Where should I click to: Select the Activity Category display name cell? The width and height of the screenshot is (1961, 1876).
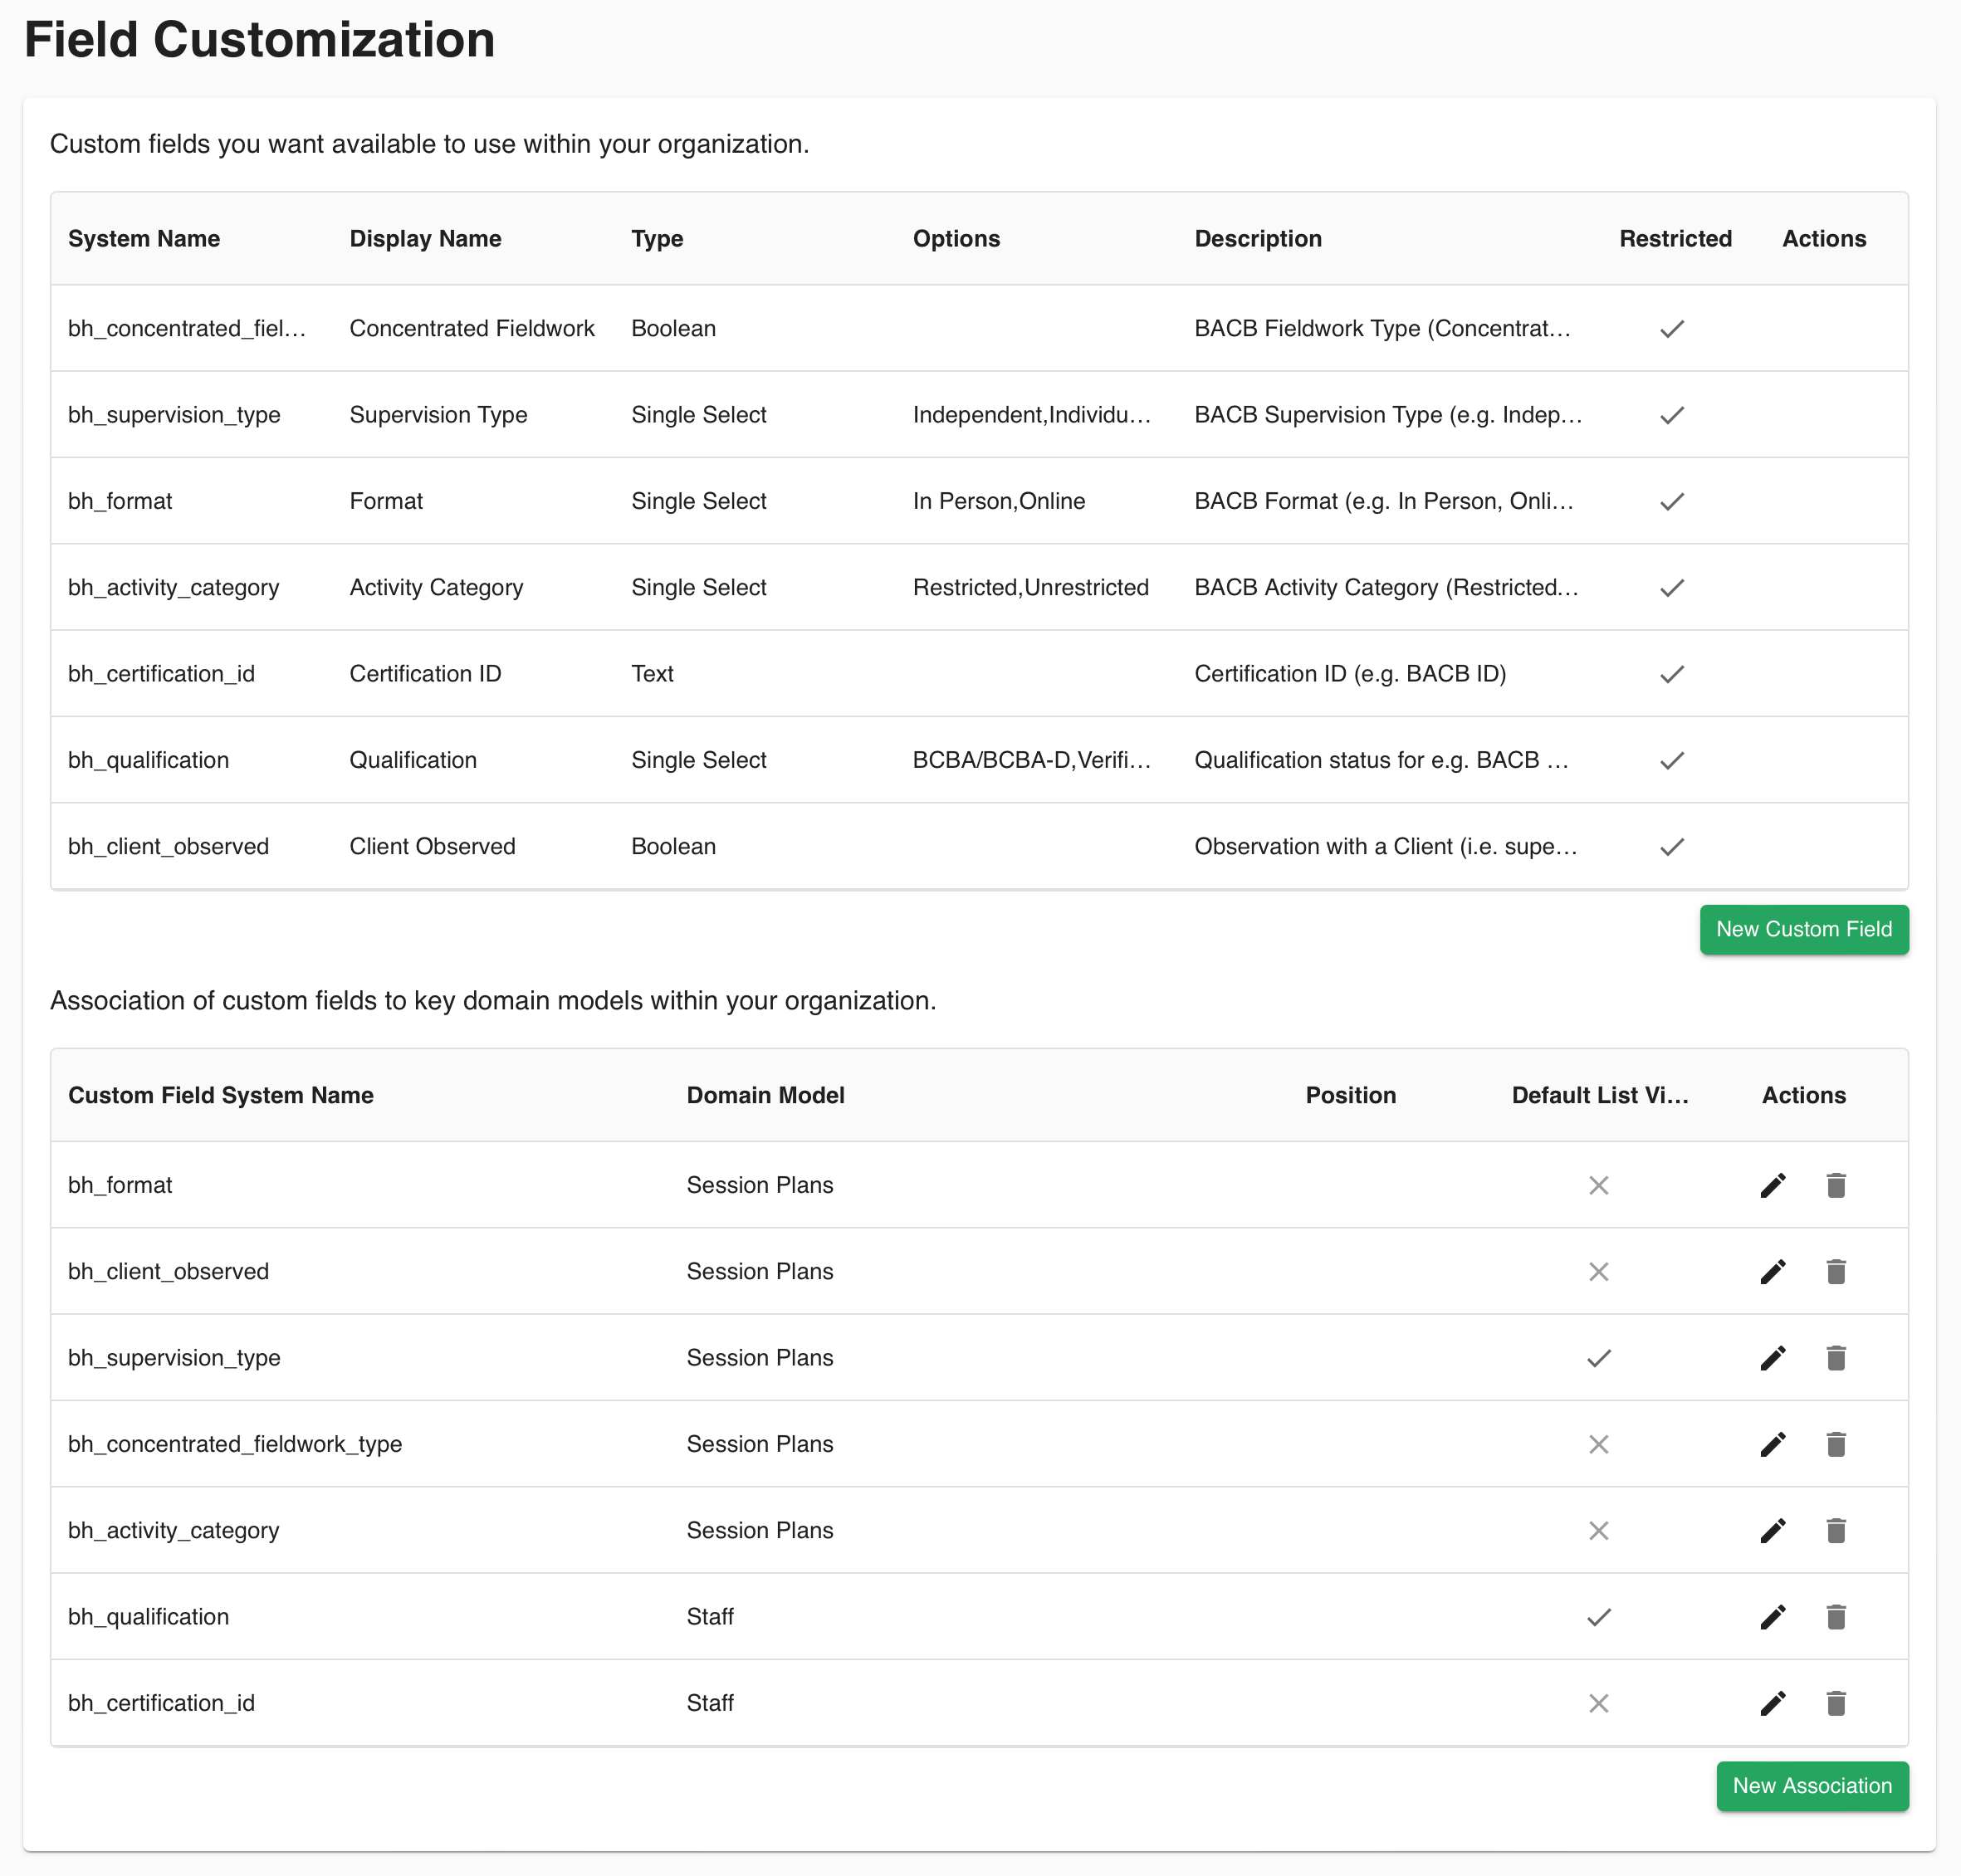pyautogui.click(x=436, y=588)
